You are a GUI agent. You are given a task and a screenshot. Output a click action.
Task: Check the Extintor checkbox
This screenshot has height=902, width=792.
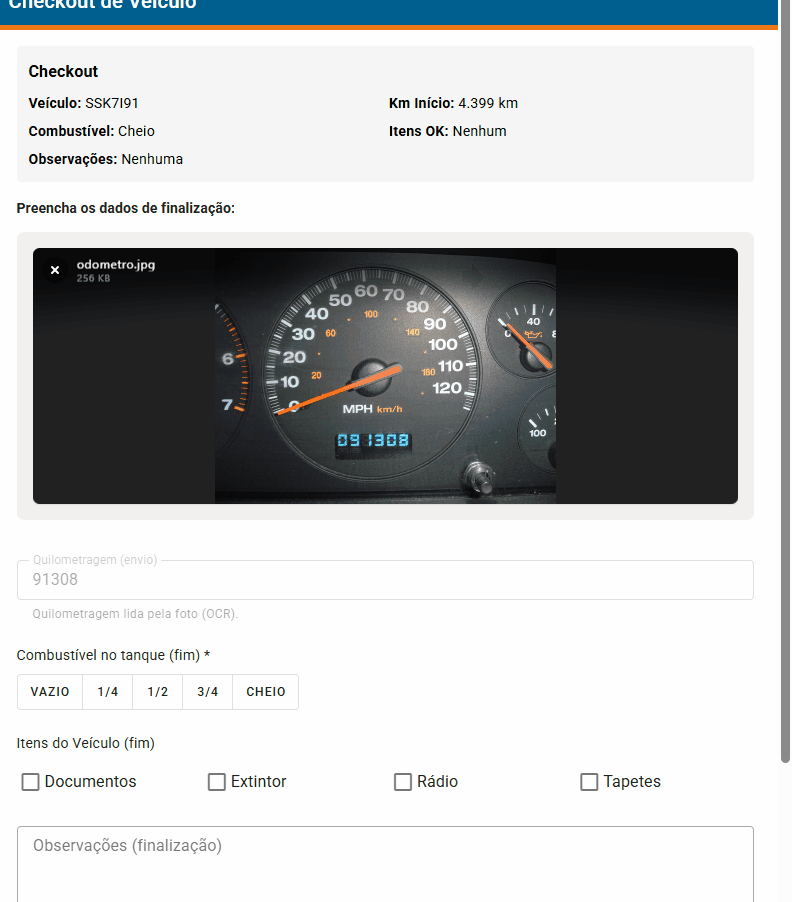point(217,782)
